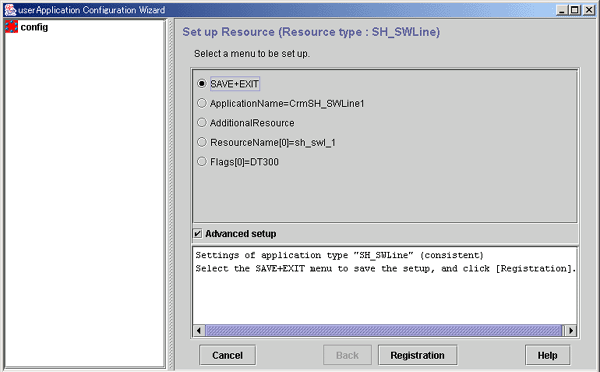Click the Cancel button
The height and width of the screenshot is (372, 600).
[228, 355]
